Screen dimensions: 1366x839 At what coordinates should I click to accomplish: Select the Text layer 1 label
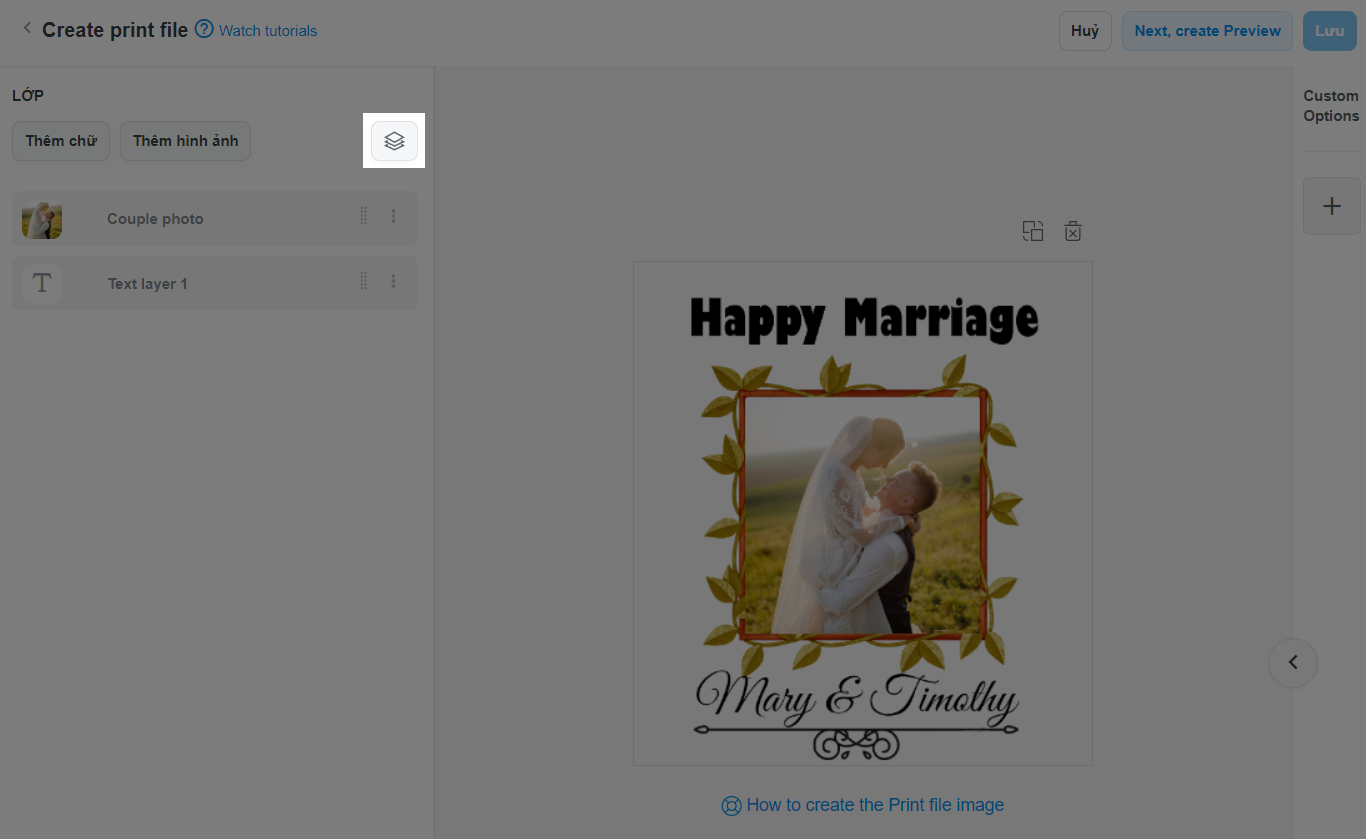(147, 284)
